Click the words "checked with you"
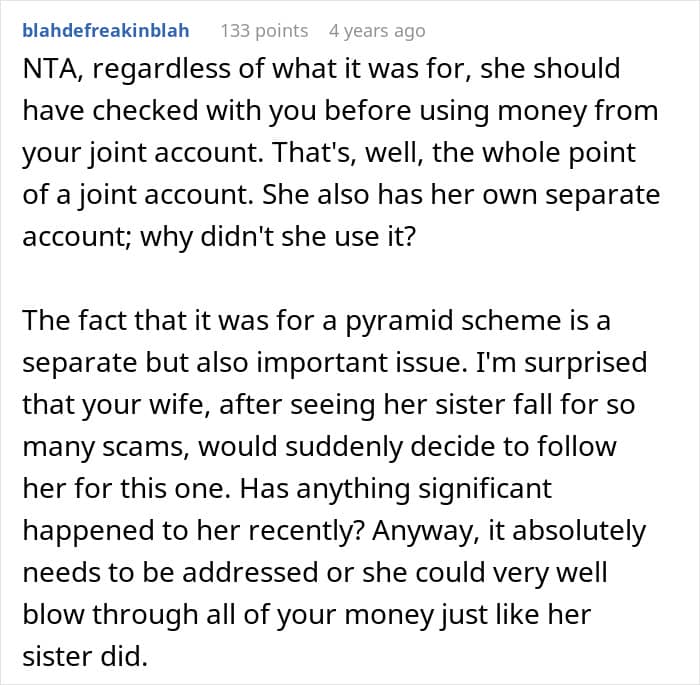700x685 pixels. pyautogui.click(x=193, y=111)
